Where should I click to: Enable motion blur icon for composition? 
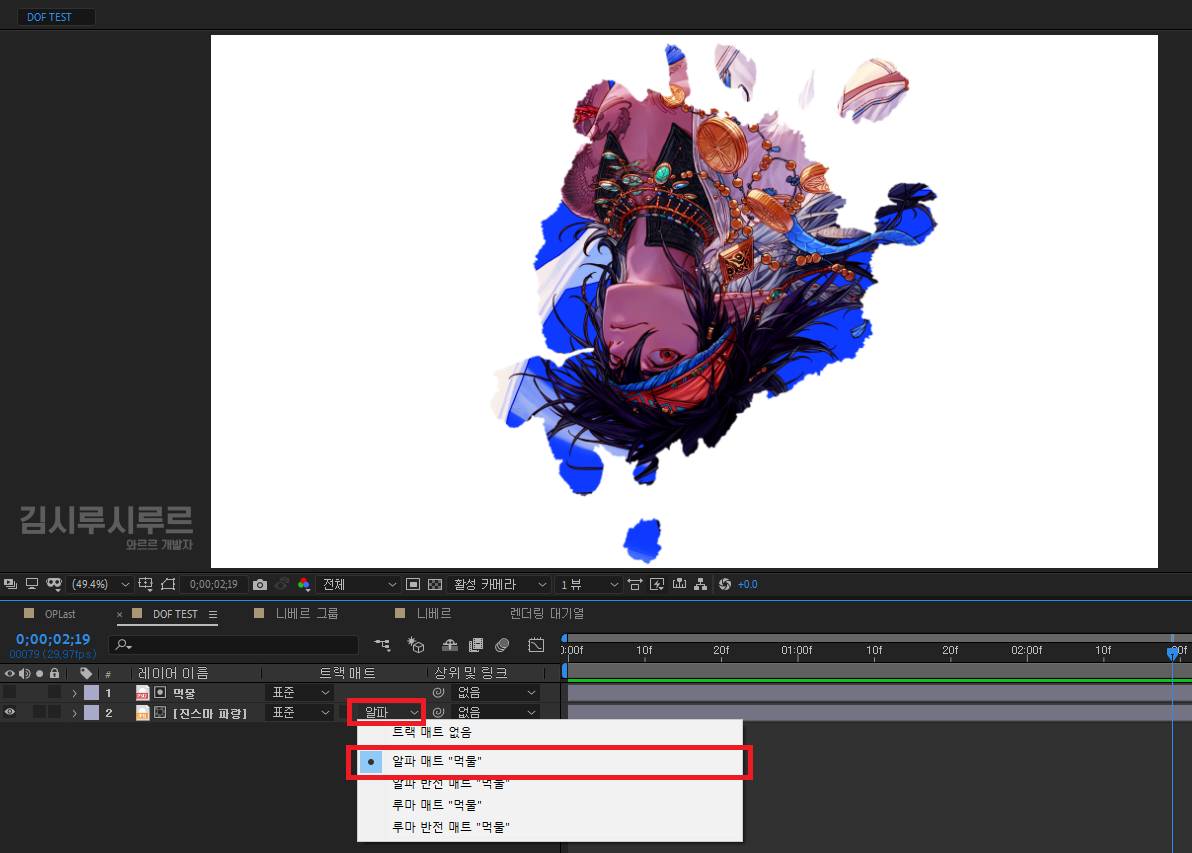click(x=502, y=645)
